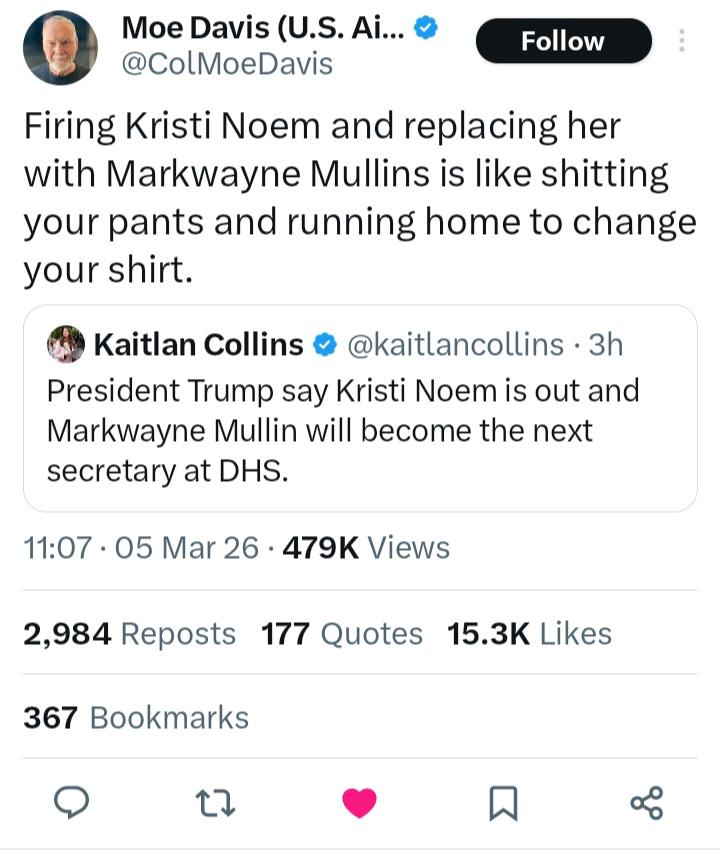Image resolution: width=720 pixels, height=854 pixels.
Task: Open the reply comment icon
Action: point(71,802)
